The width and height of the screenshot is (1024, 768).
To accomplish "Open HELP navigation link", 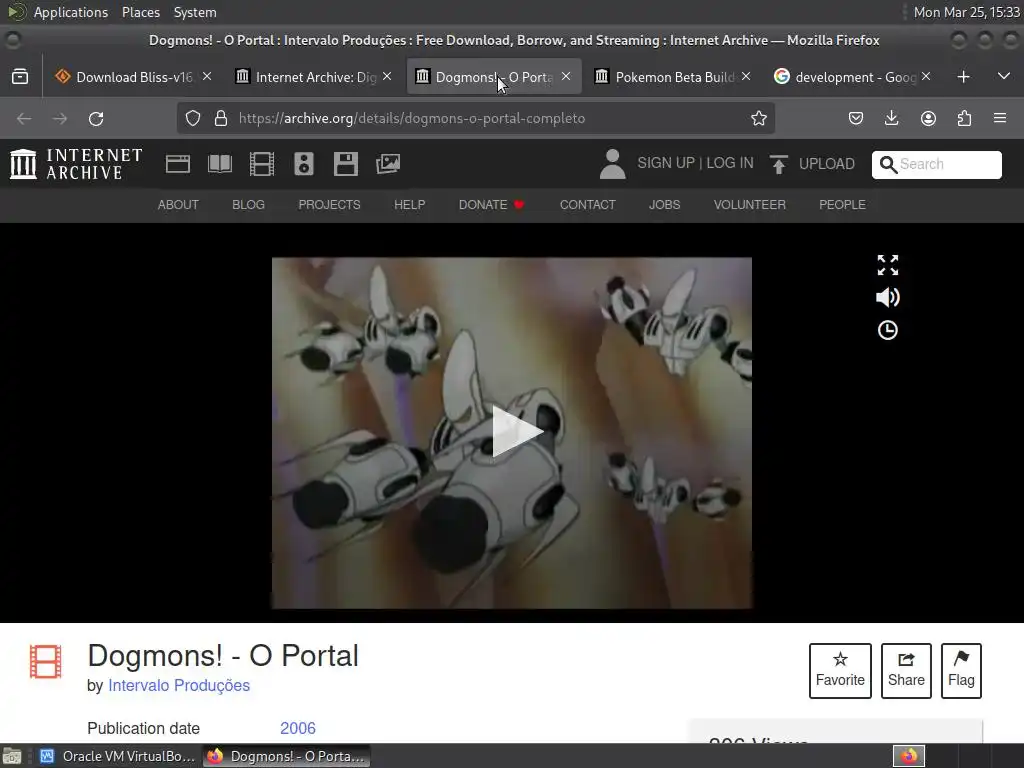I will click(409, 205).
